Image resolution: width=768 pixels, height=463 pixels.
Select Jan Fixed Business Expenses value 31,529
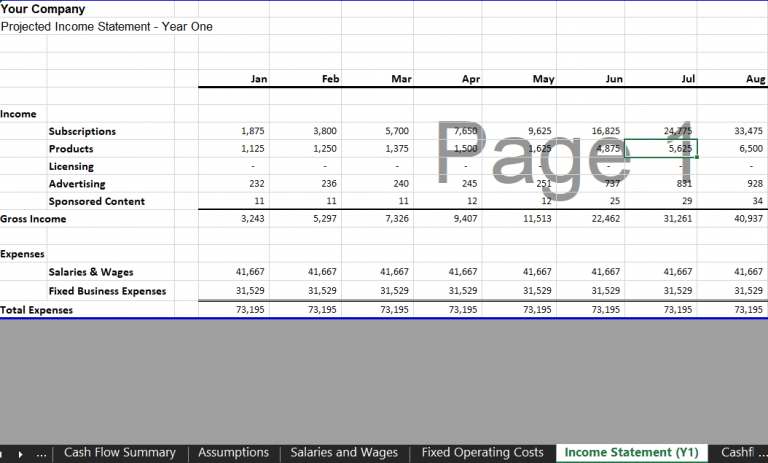point(250,291)
